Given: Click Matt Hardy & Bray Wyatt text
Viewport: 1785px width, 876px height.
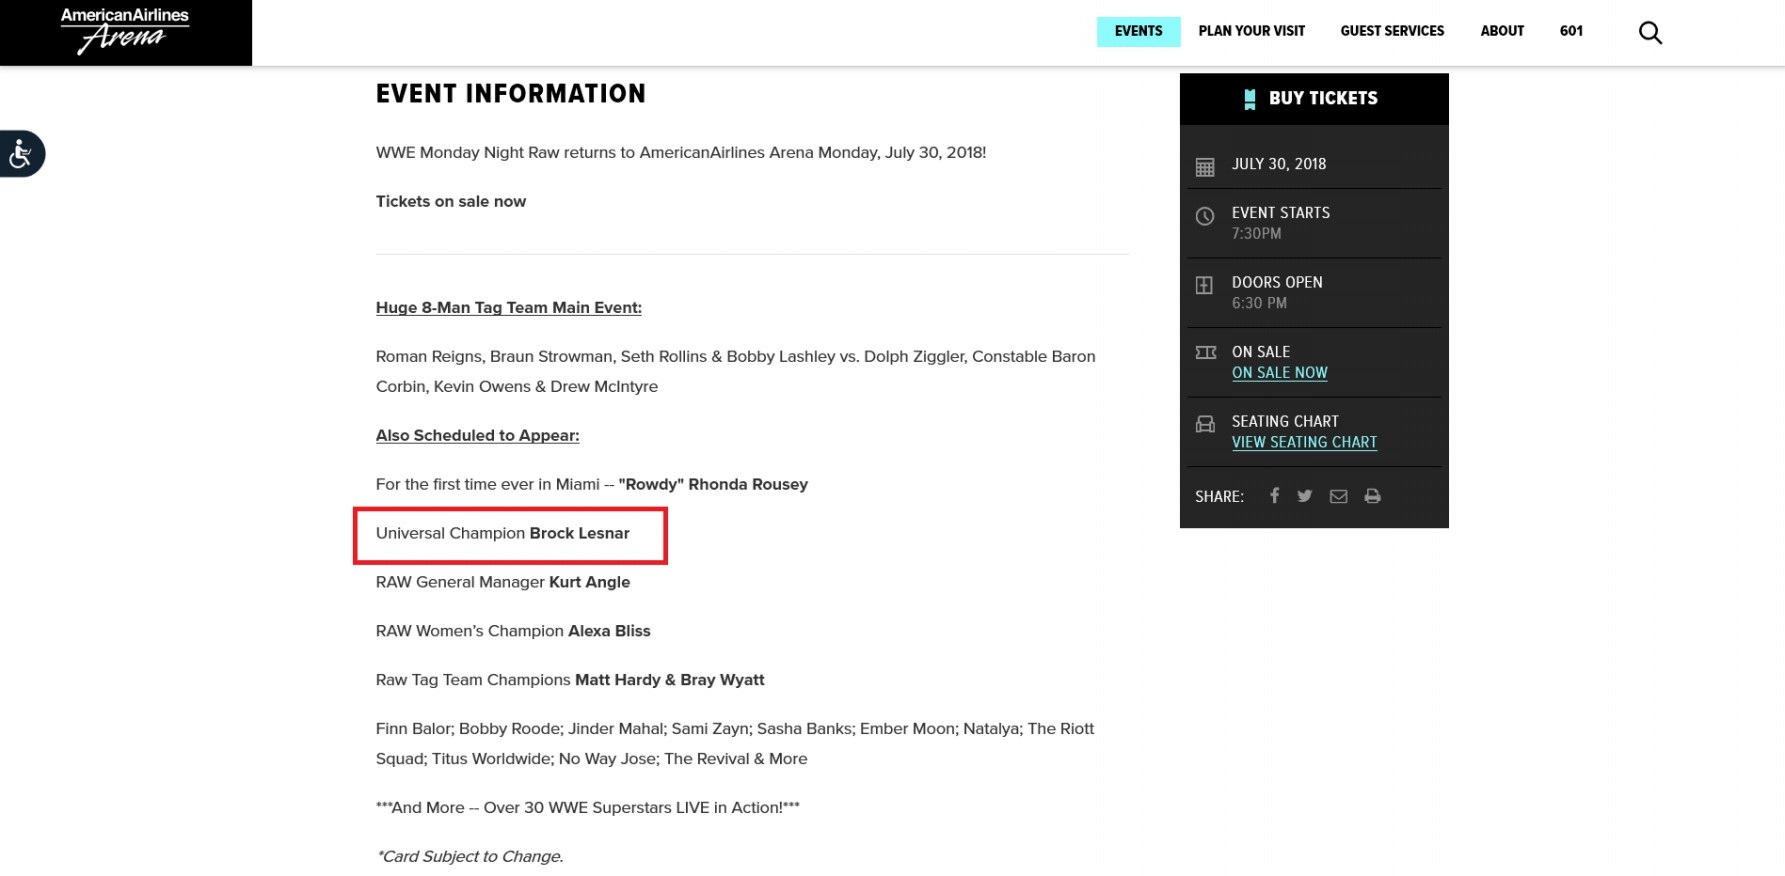Looking at the screenshot, I should tap(670, 681).
